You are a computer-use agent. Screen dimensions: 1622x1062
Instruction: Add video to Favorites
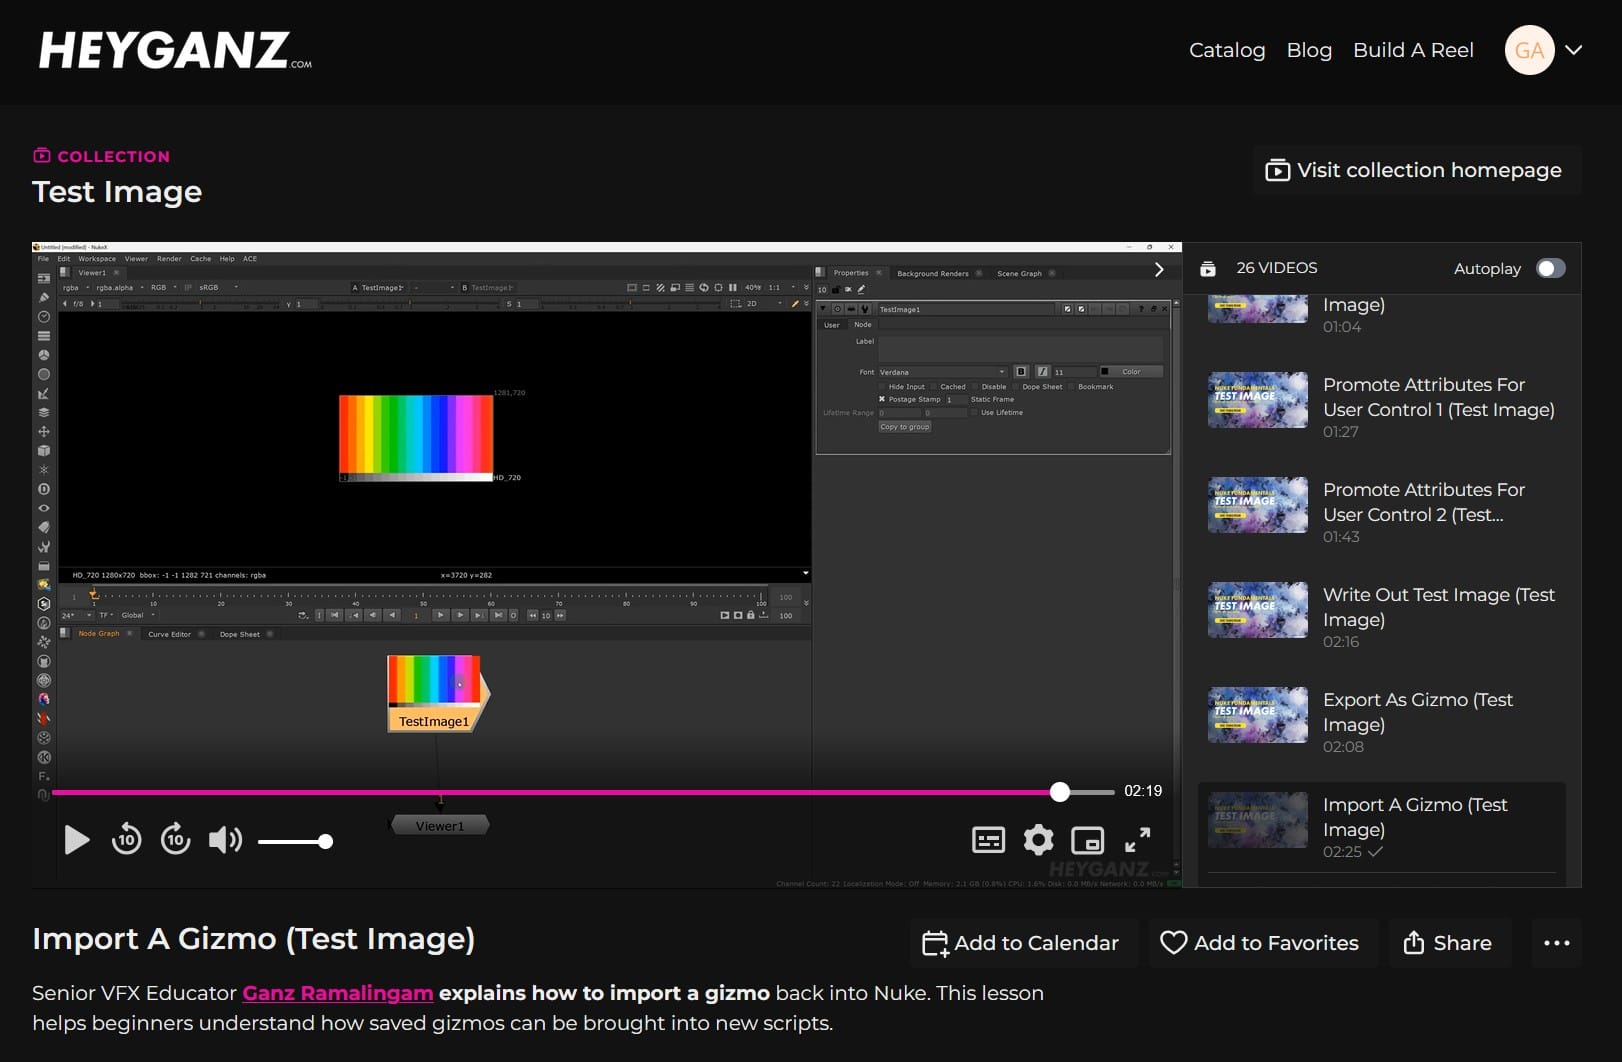tap(1263, 943)
